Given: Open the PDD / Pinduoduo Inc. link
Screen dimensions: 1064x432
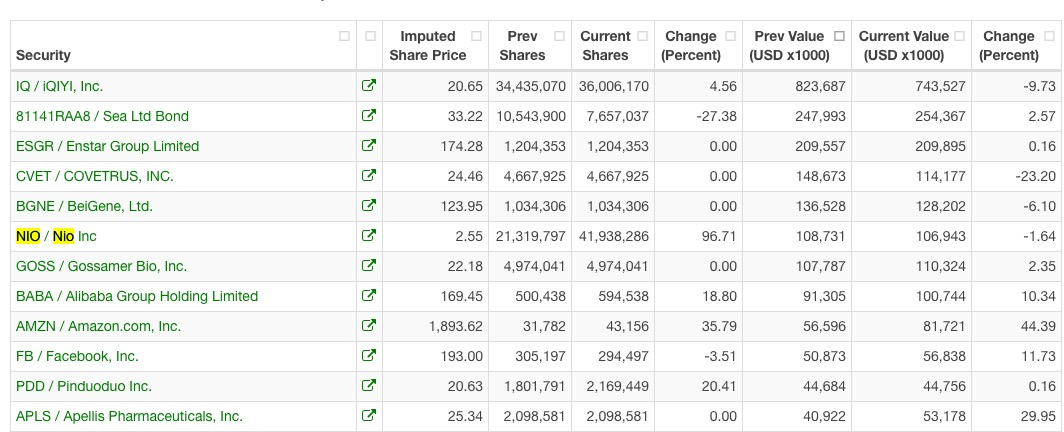Looking at the screenshot, I should point(84,387).
